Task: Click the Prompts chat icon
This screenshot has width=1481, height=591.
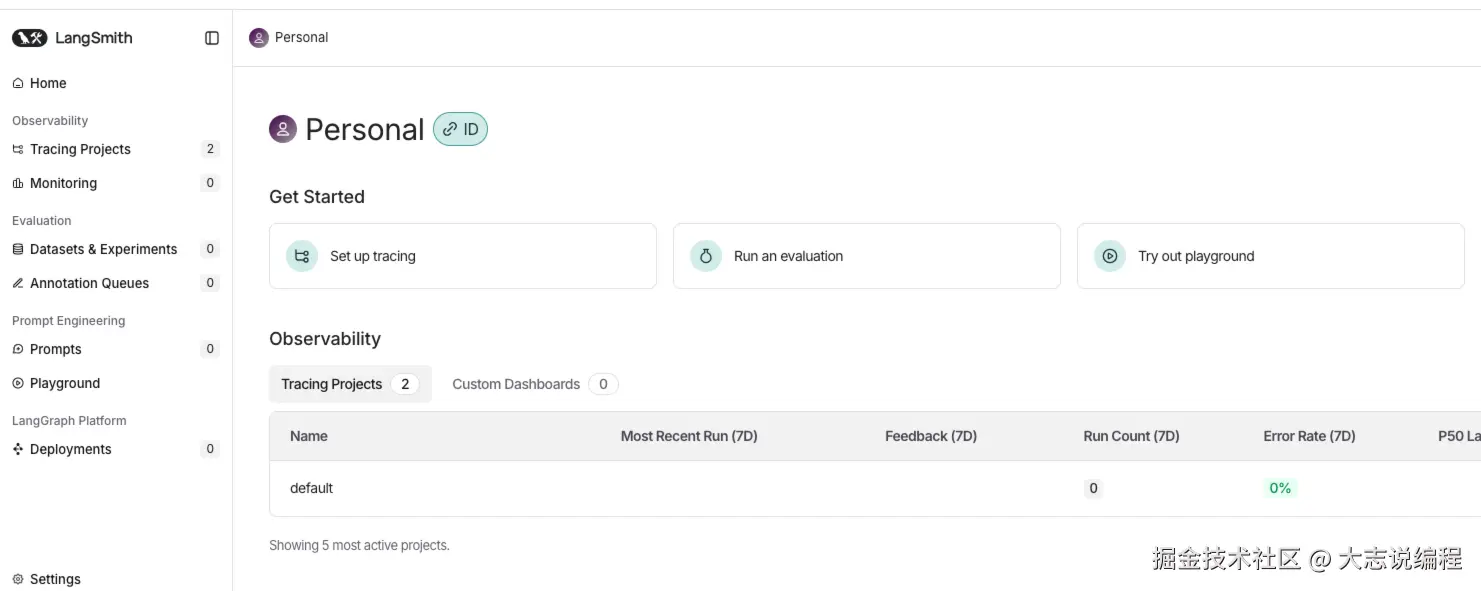Action: pyautogui.click(x=17, y=349)
